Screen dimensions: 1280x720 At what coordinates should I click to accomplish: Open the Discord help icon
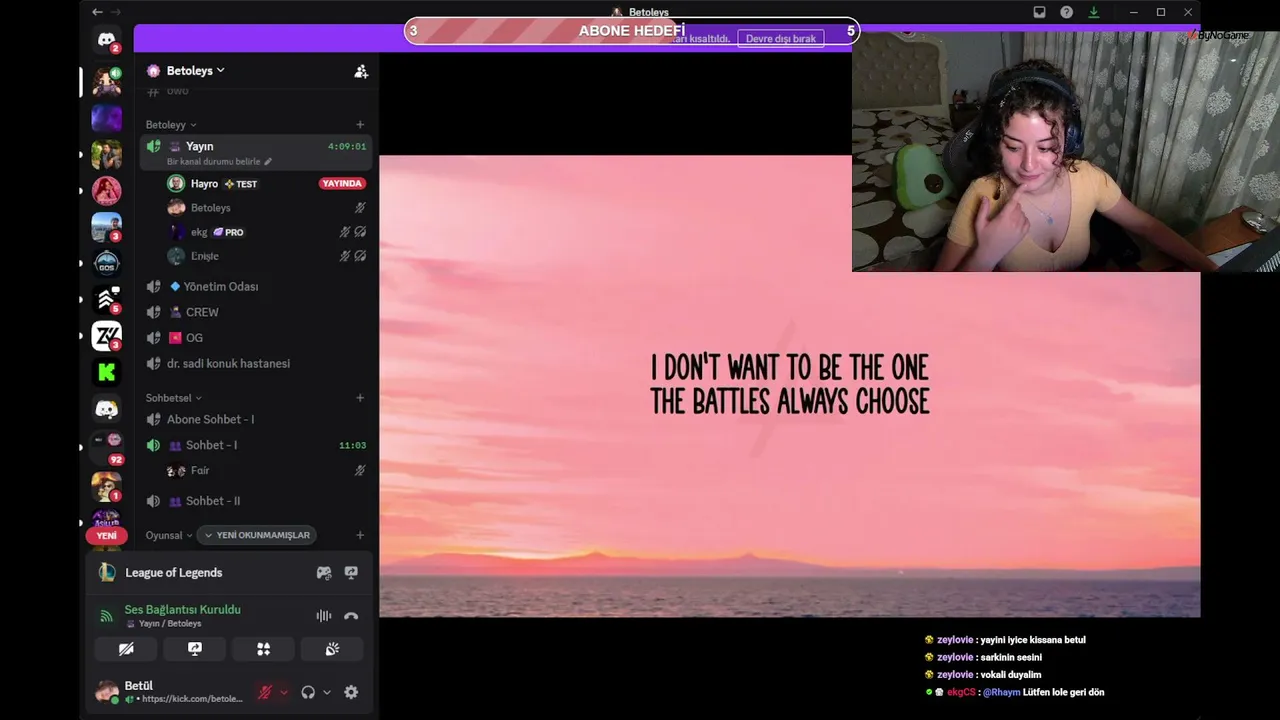pos(1066,12)
